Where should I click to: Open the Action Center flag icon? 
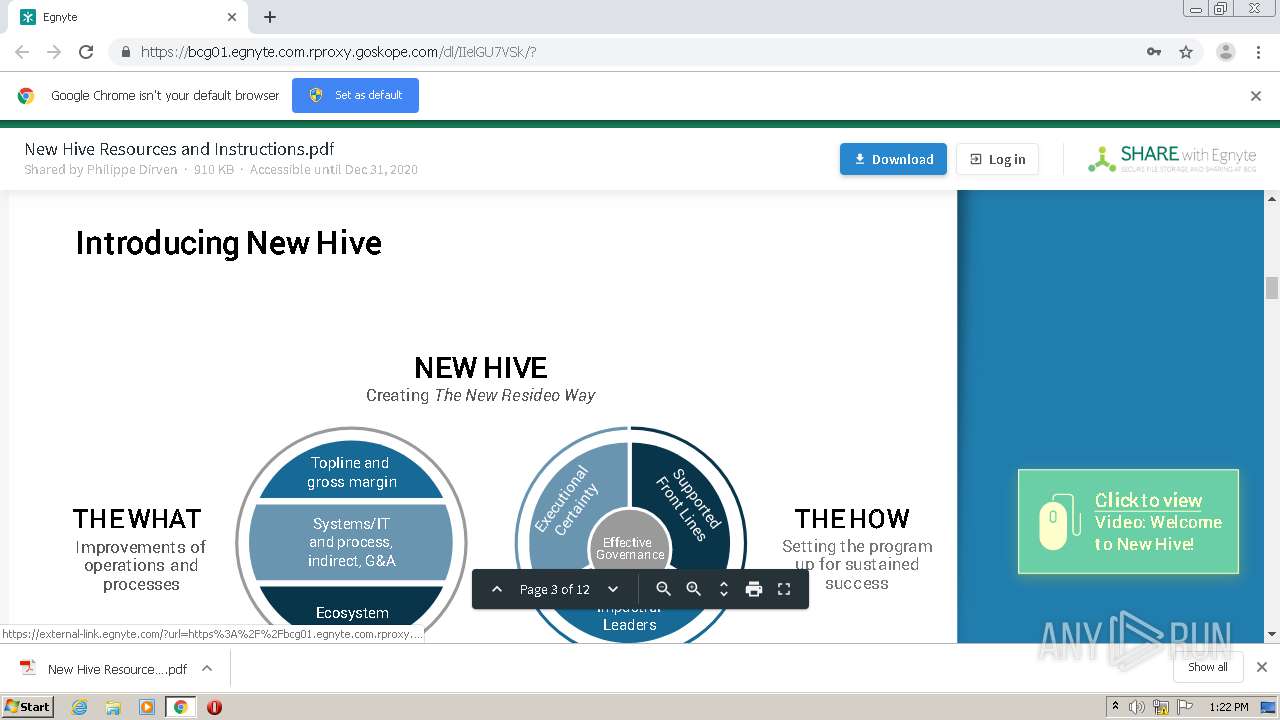pyautogui.click(x=1184, y=707)
